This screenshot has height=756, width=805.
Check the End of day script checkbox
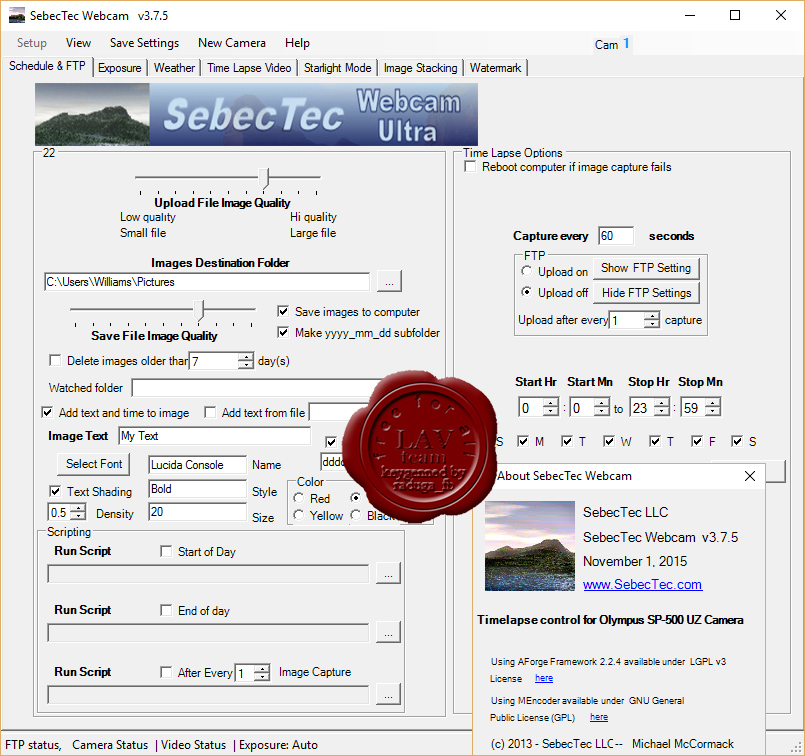pyautogui.click(x=166, y=610)
